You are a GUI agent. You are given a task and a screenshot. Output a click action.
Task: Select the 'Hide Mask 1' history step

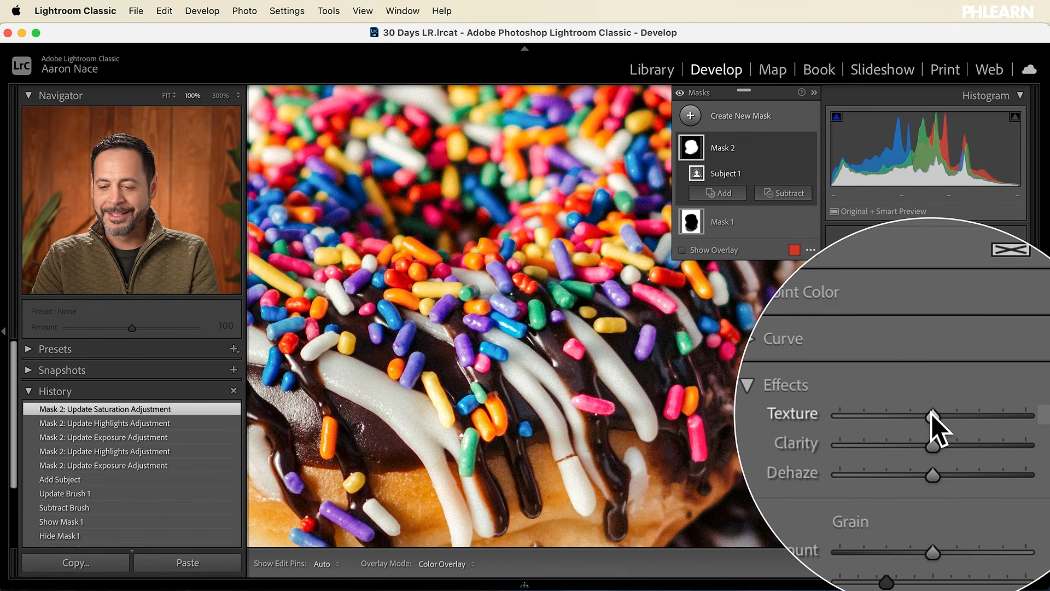pos(132,535)
